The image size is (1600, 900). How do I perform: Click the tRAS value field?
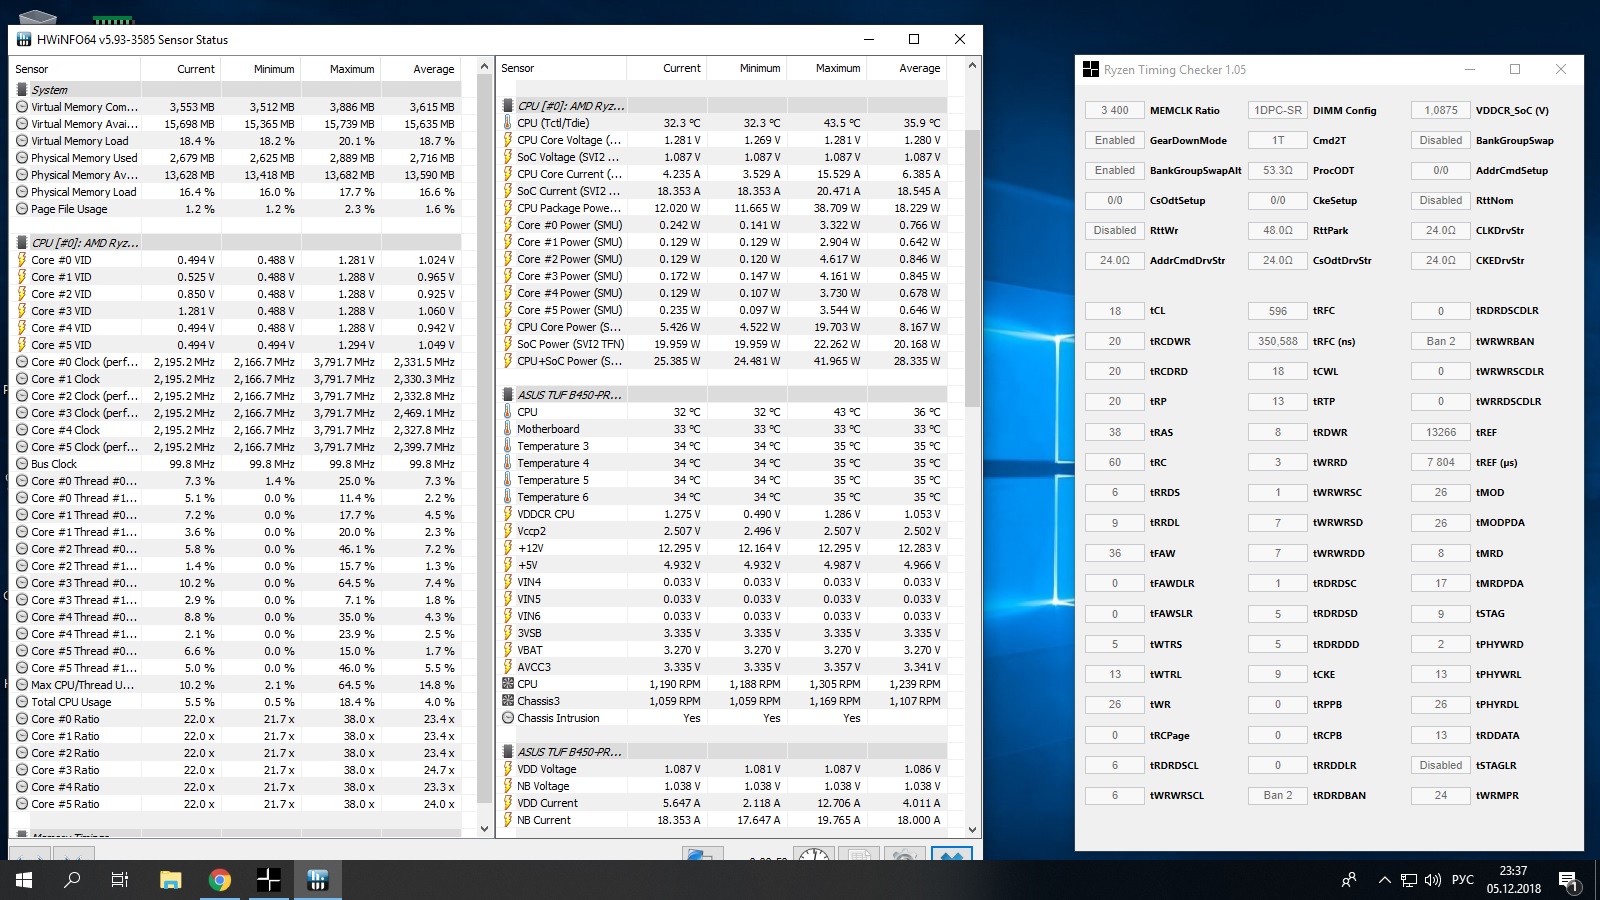(x=1115, y=432)
